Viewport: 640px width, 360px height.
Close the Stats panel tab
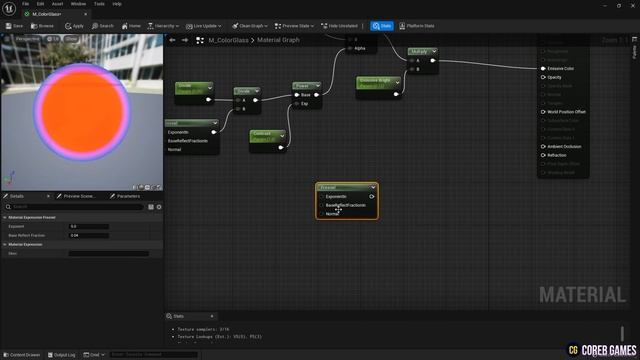[x=212, y=316]
